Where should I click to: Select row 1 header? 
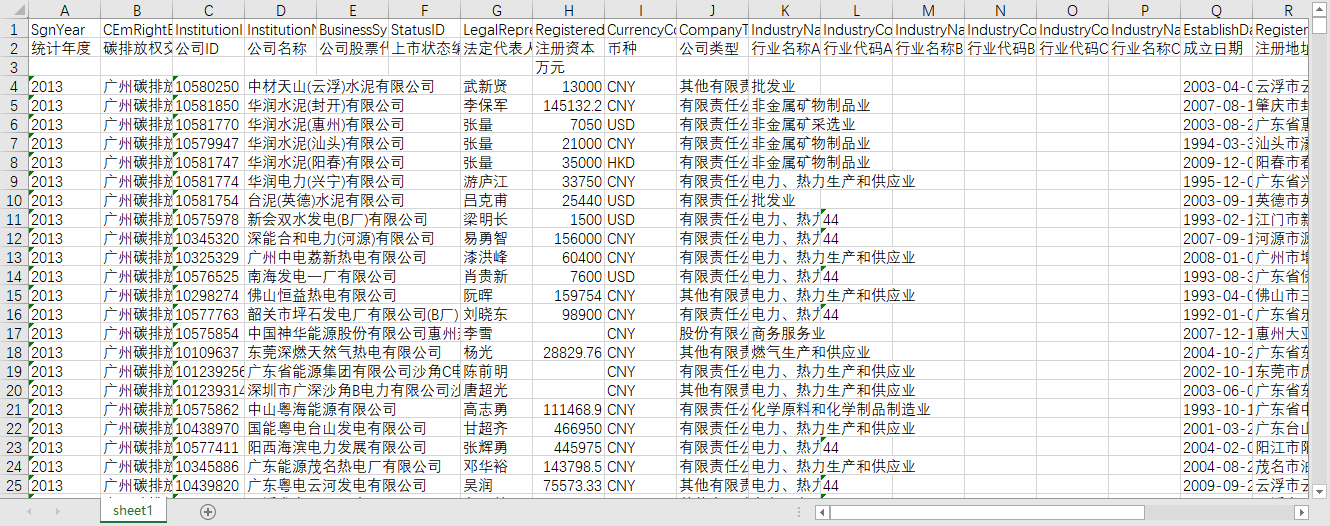coord(14,29)
